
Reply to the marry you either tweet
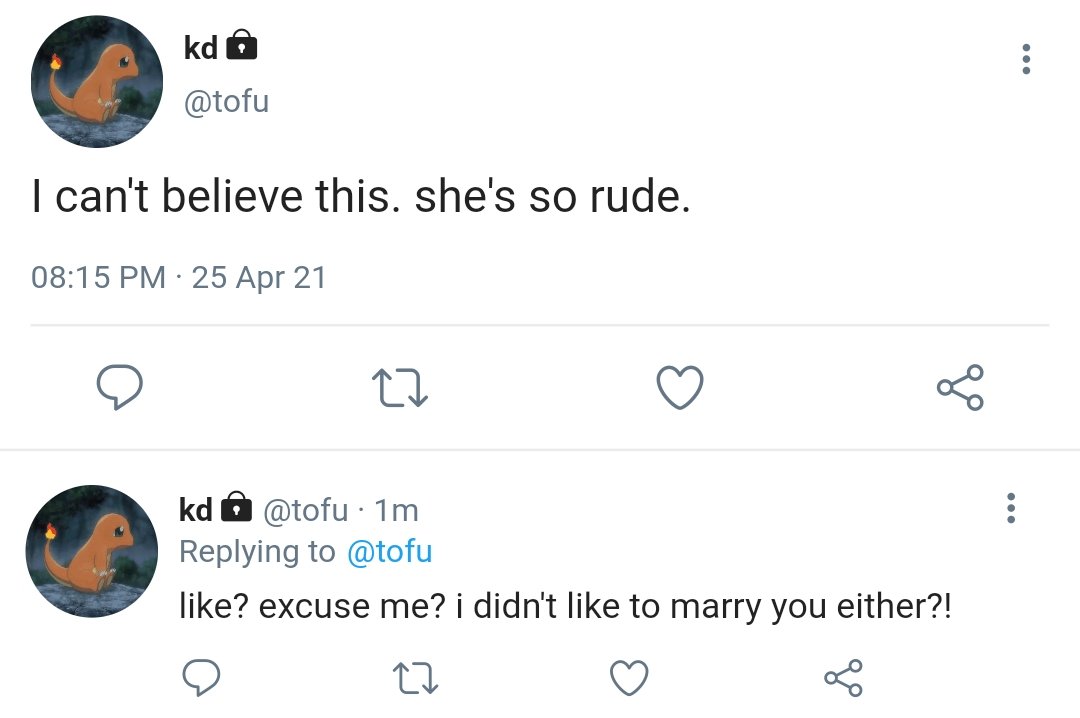(201, 677)
